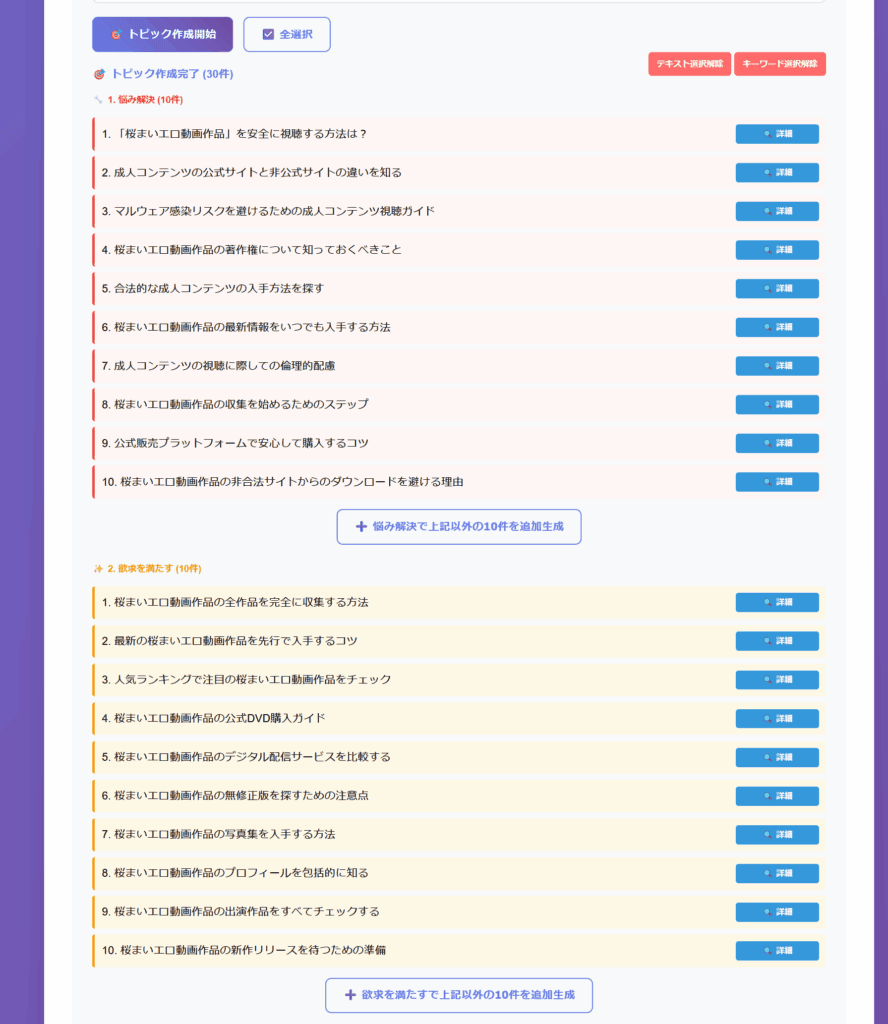Open 詳細 for 公式DVD購入ガイド row
The height and width of the screenshot is (1024, 888).
click(x=777, y=718)
